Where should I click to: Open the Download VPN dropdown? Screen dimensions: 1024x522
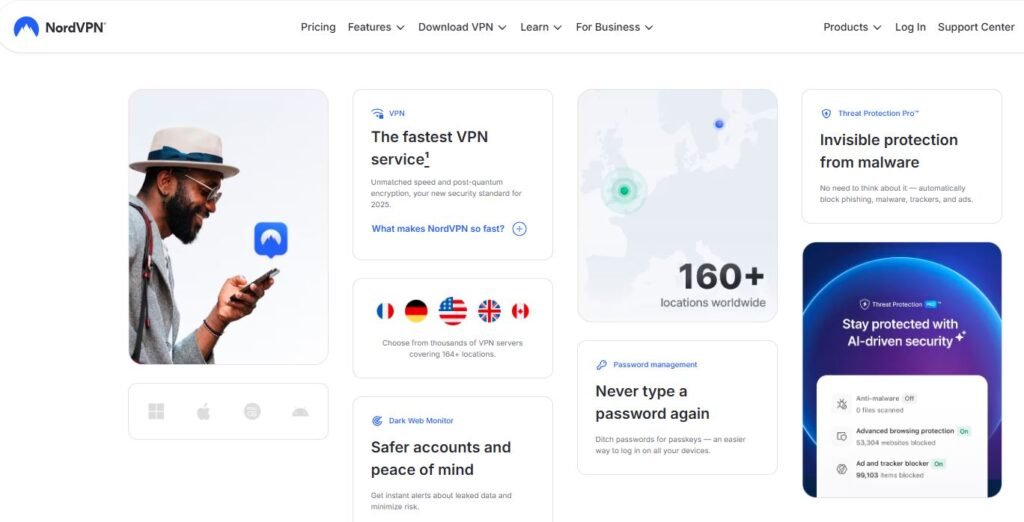click(462, 27)
